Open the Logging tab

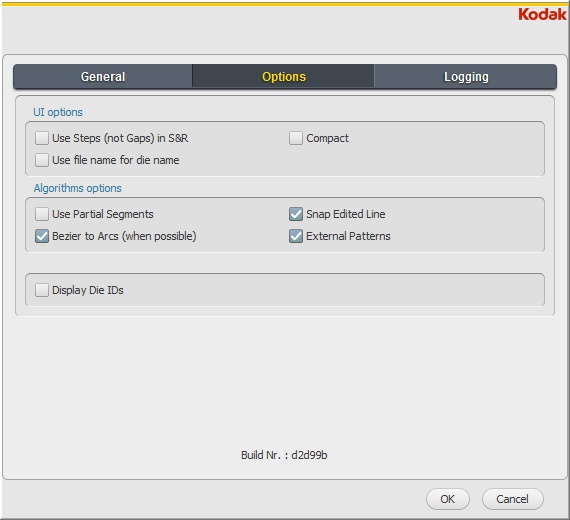click(x=466, y=77)
